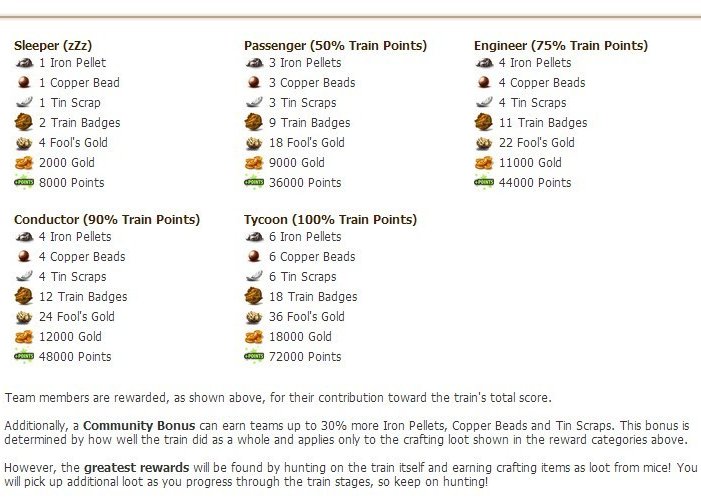Click the Train Badges icon beside 18 Train Badges
Viewport: 701px width, 503px height.
254,296
